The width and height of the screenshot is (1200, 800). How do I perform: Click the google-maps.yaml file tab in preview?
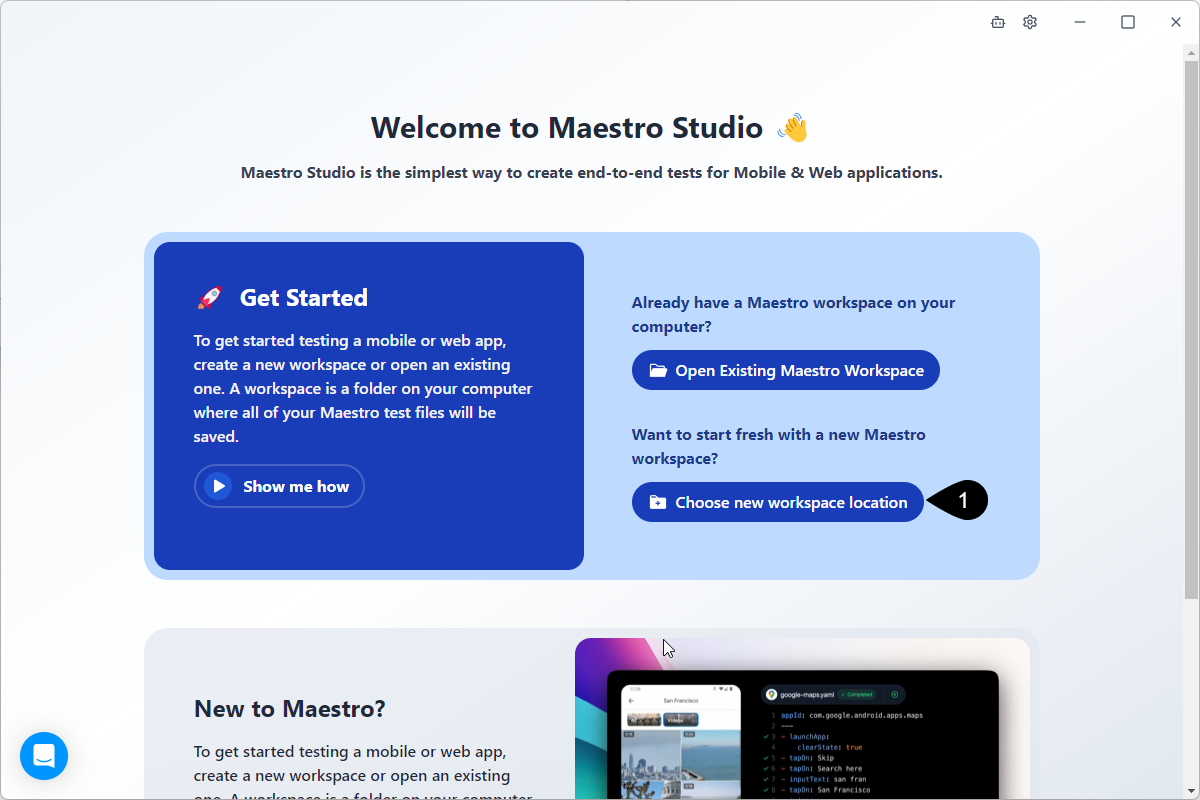(x=807, y=694)
